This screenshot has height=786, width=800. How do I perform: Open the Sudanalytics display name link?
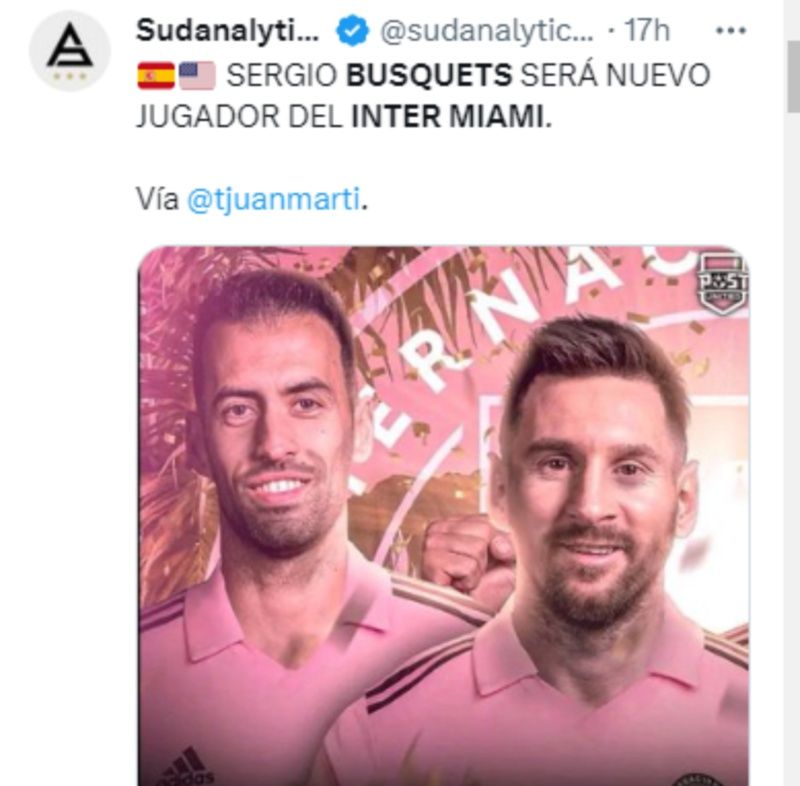[x=228, y=31]
